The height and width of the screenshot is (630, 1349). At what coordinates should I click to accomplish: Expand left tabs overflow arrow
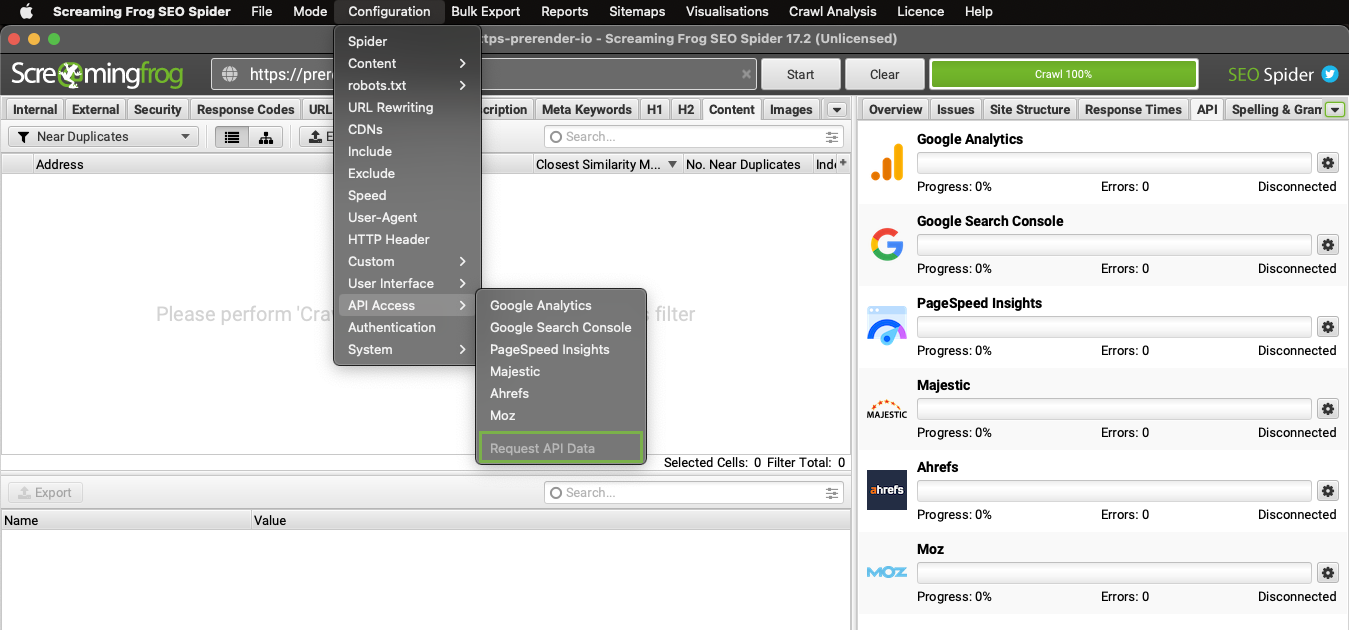coord(837,110)
